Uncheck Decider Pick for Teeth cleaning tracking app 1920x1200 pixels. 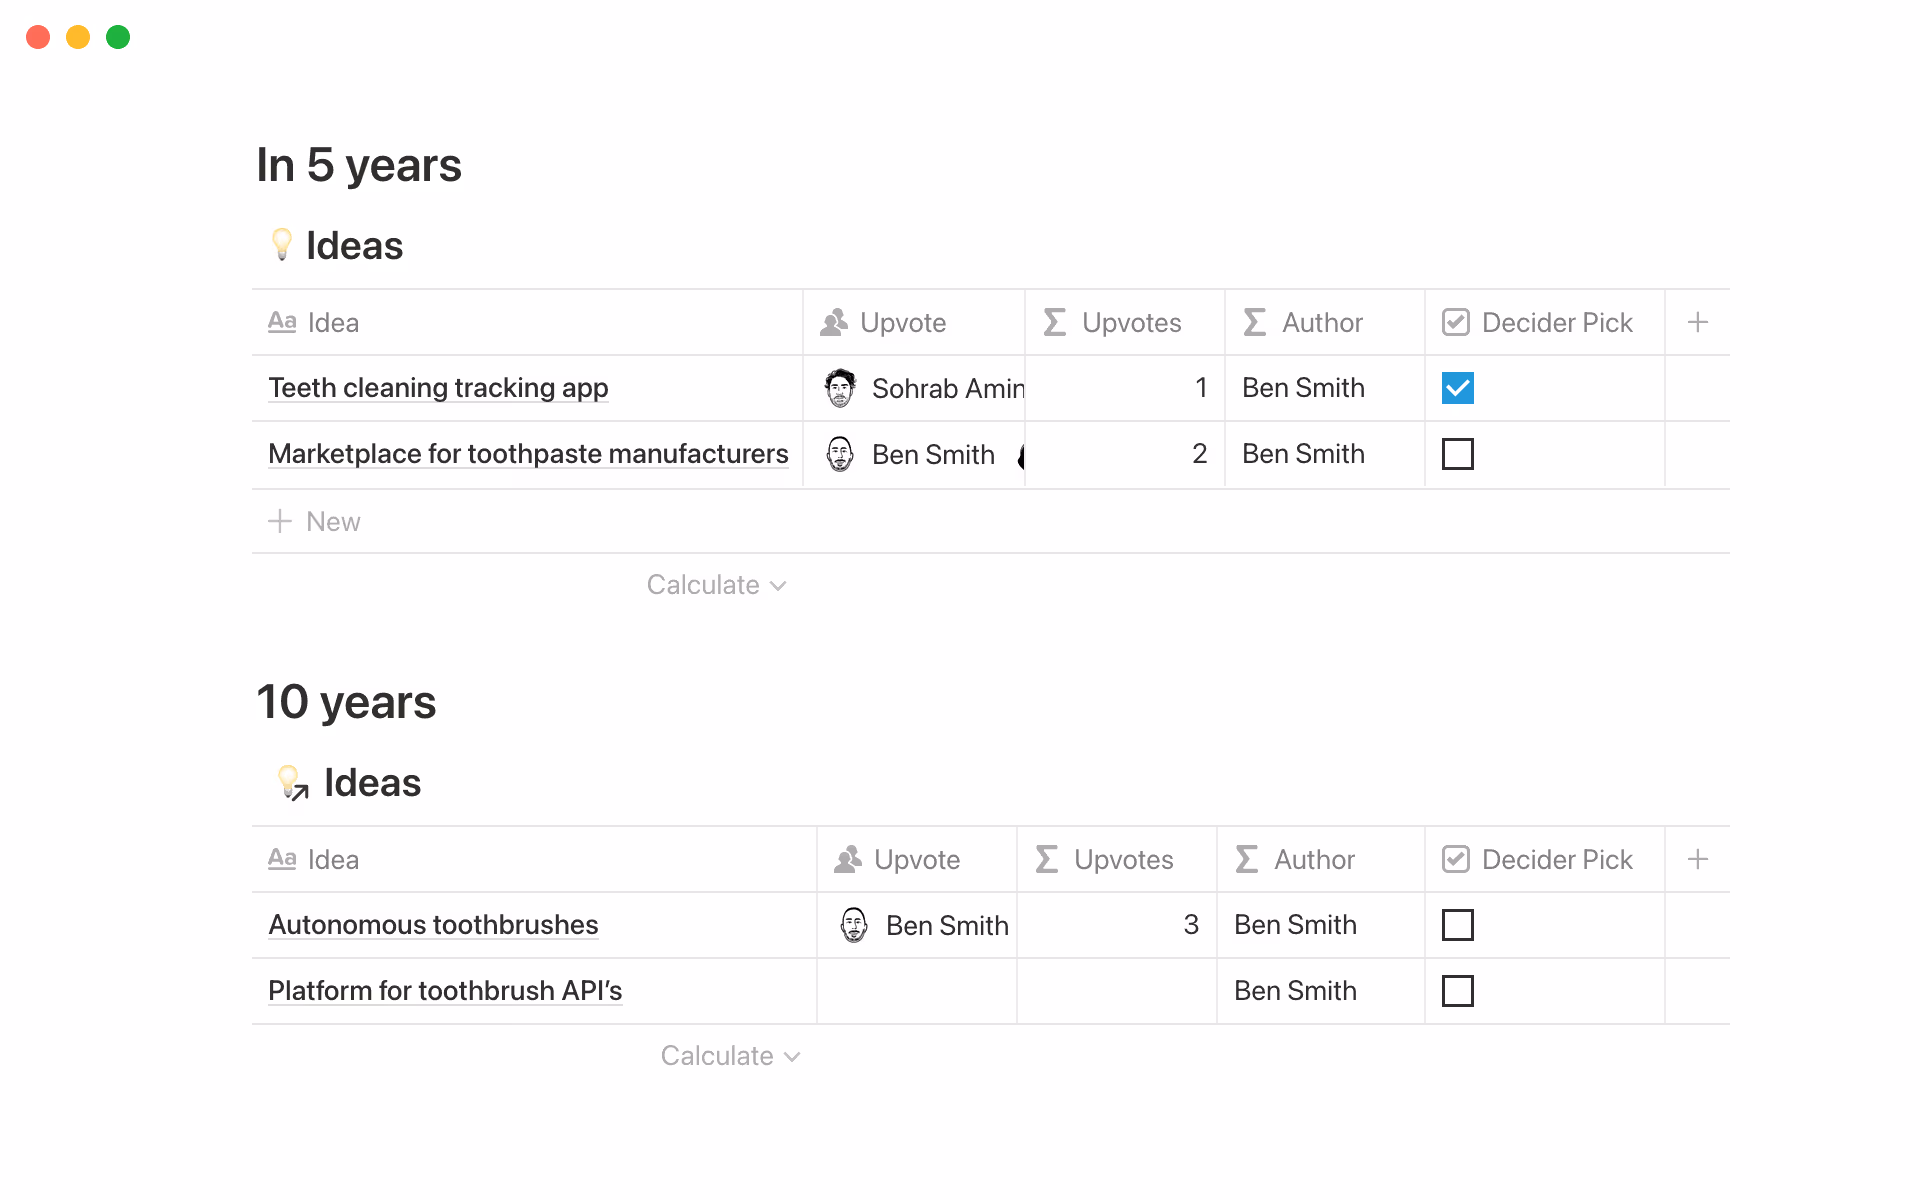(1457, 388)
